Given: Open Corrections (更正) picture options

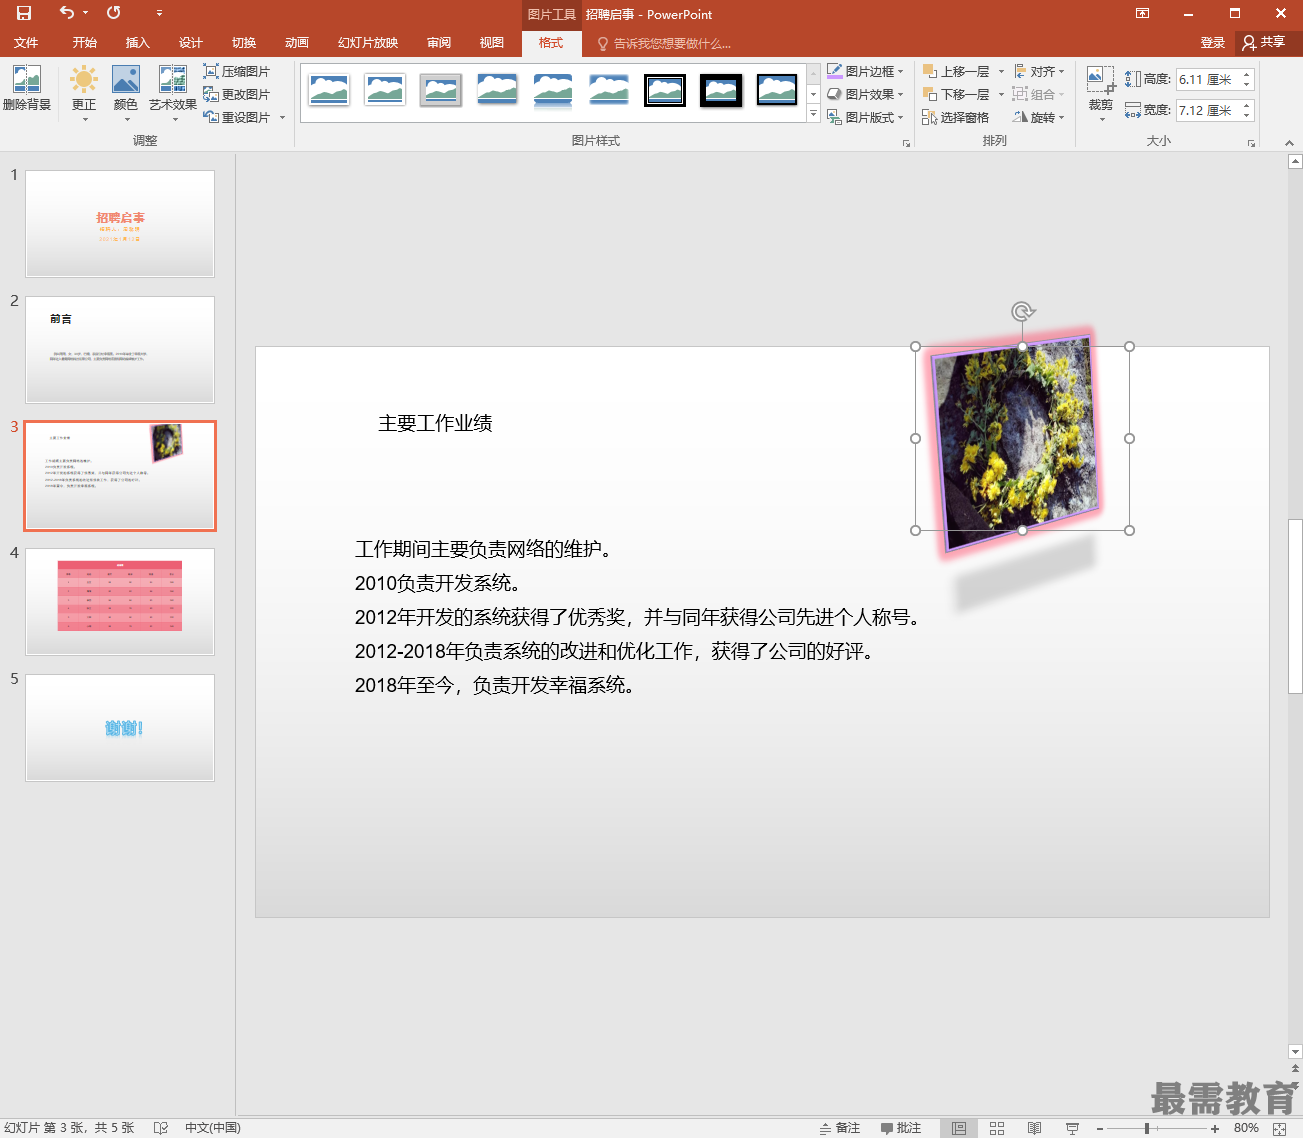Looking at the screenshot, I should [84, 93].
